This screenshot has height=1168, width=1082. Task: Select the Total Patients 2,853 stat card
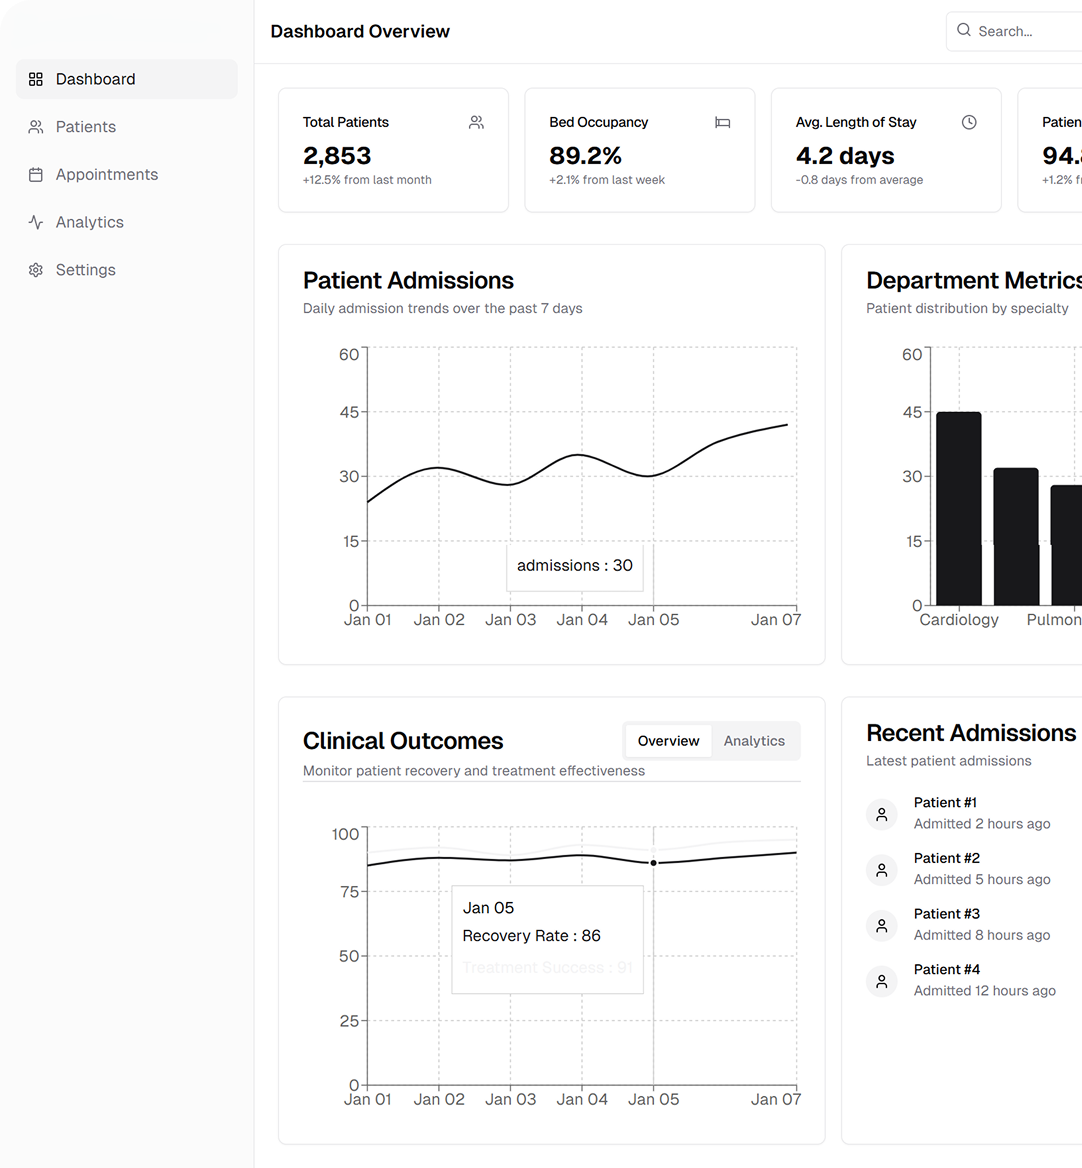(393, 150)
